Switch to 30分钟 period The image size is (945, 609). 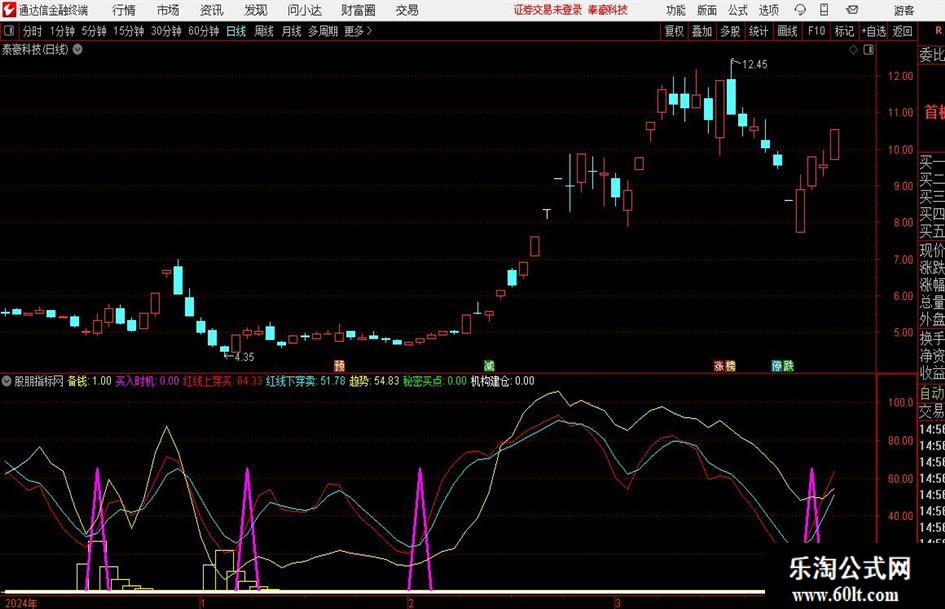[x=166, y=31]
